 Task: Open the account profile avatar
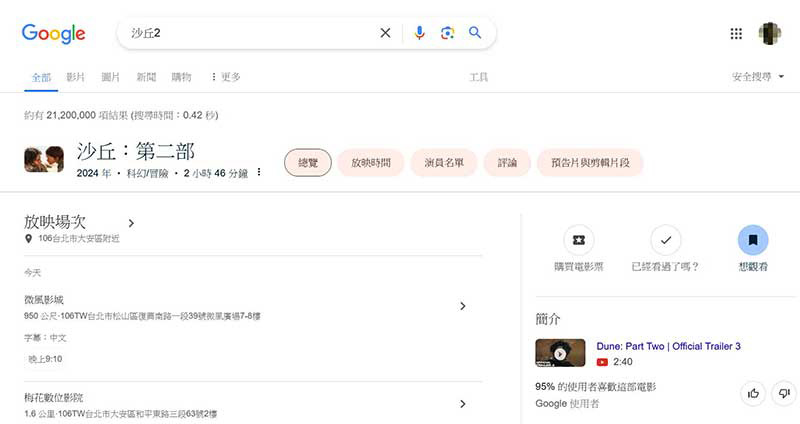(x=769, y=34)
